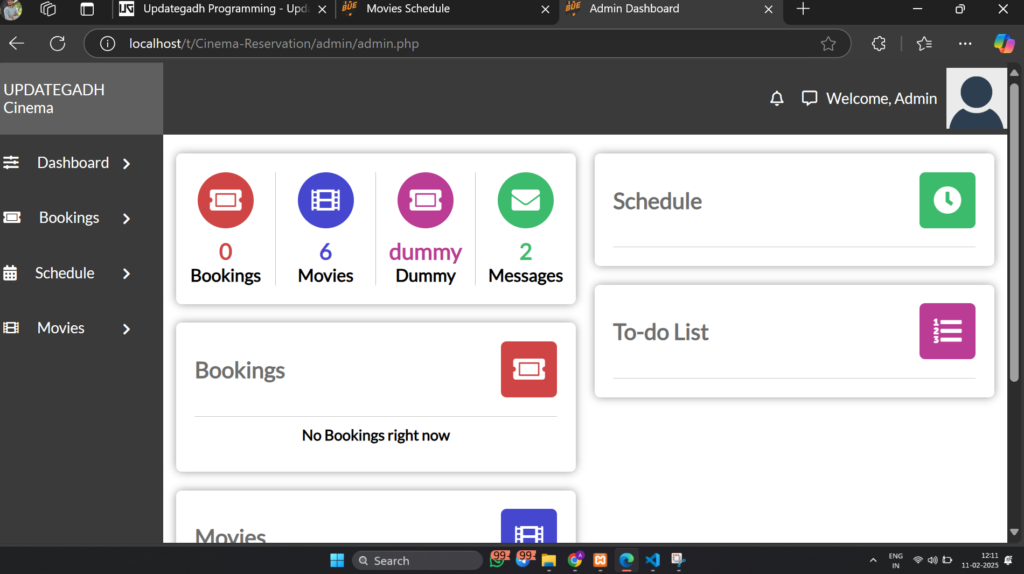Switch to Updategadh Programming browser tab
Image resolution: width=1024 pixels, height=574 pixels.
tap(222, 9)
